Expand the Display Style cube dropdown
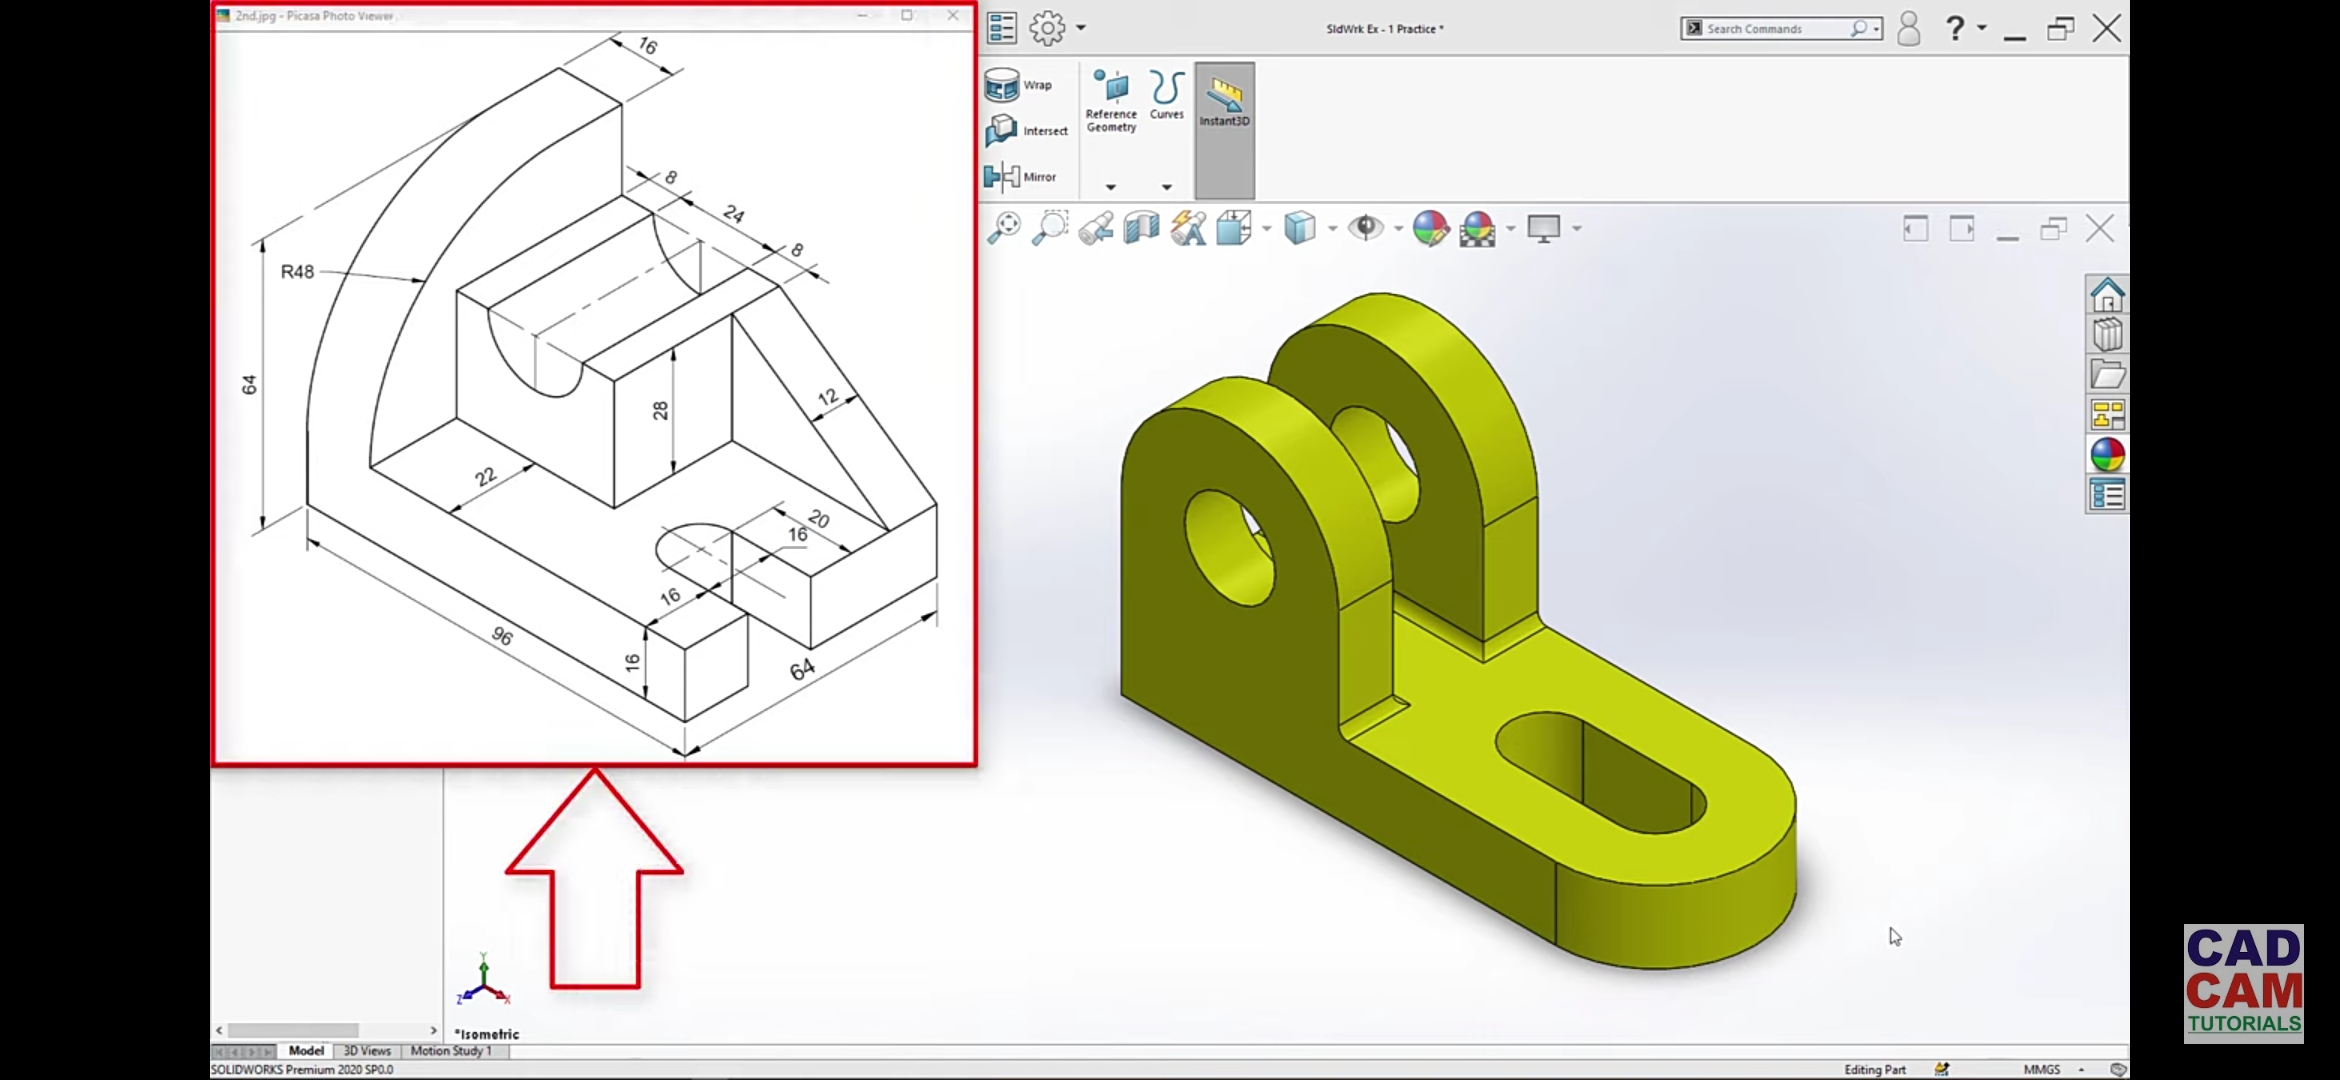Image resolution: width=2340 pixels, height=1080 pixels. (x=1332, y=229)
